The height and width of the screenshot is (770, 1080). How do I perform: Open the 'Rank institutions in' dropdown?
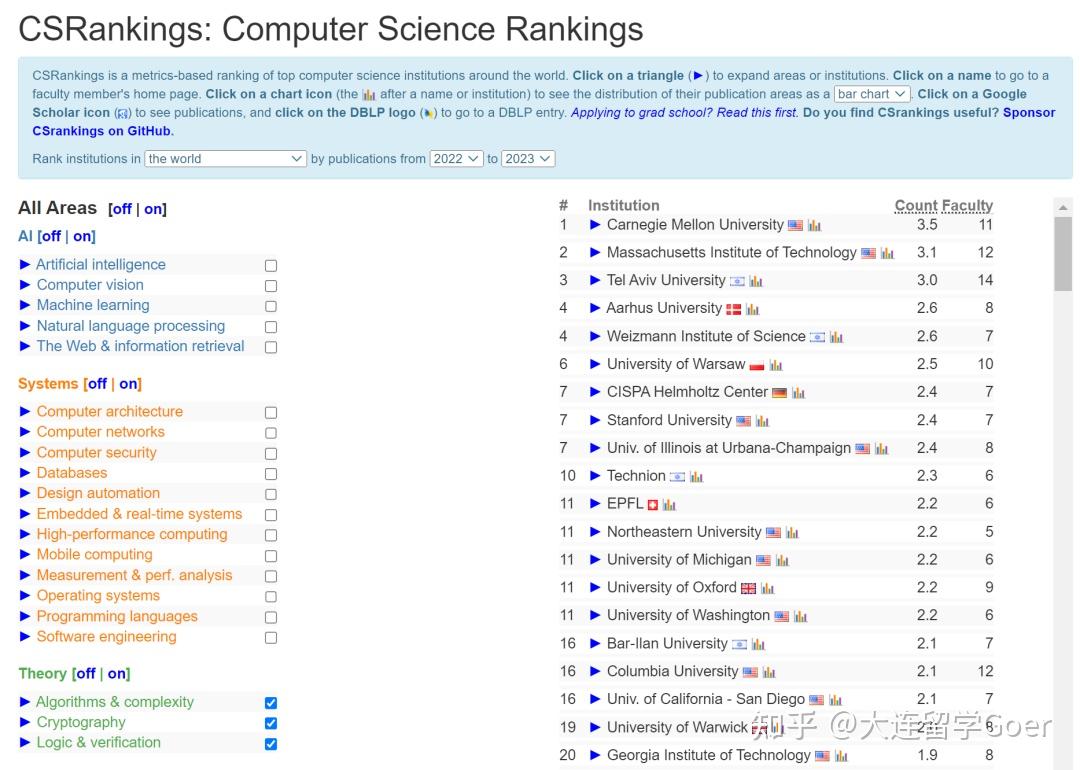(x=225, y=158)
